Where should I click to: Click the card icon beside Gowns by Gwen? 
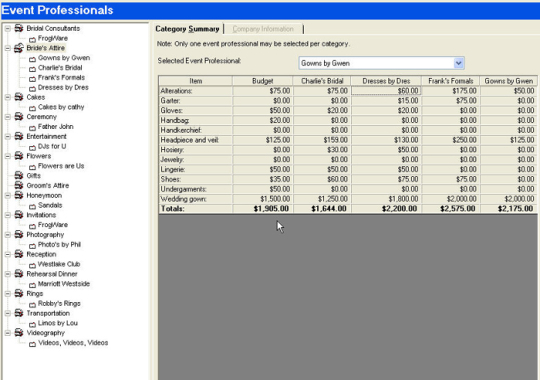tap(32, 59)
